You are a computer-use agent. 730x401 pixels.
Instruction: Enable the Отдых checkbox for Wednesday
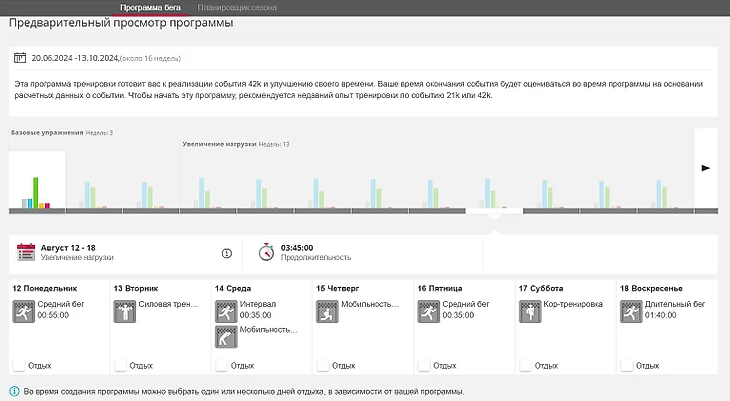(x=220, y=366)
